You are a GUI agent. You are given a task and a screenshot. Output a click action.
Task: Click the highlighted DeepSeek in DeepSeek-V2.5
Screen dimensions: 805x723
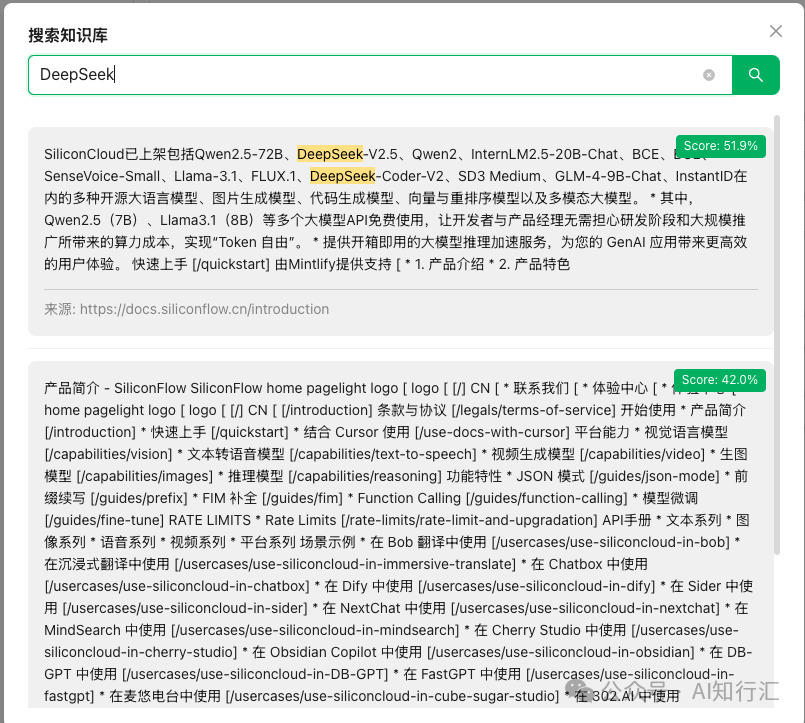coord(330,154)
